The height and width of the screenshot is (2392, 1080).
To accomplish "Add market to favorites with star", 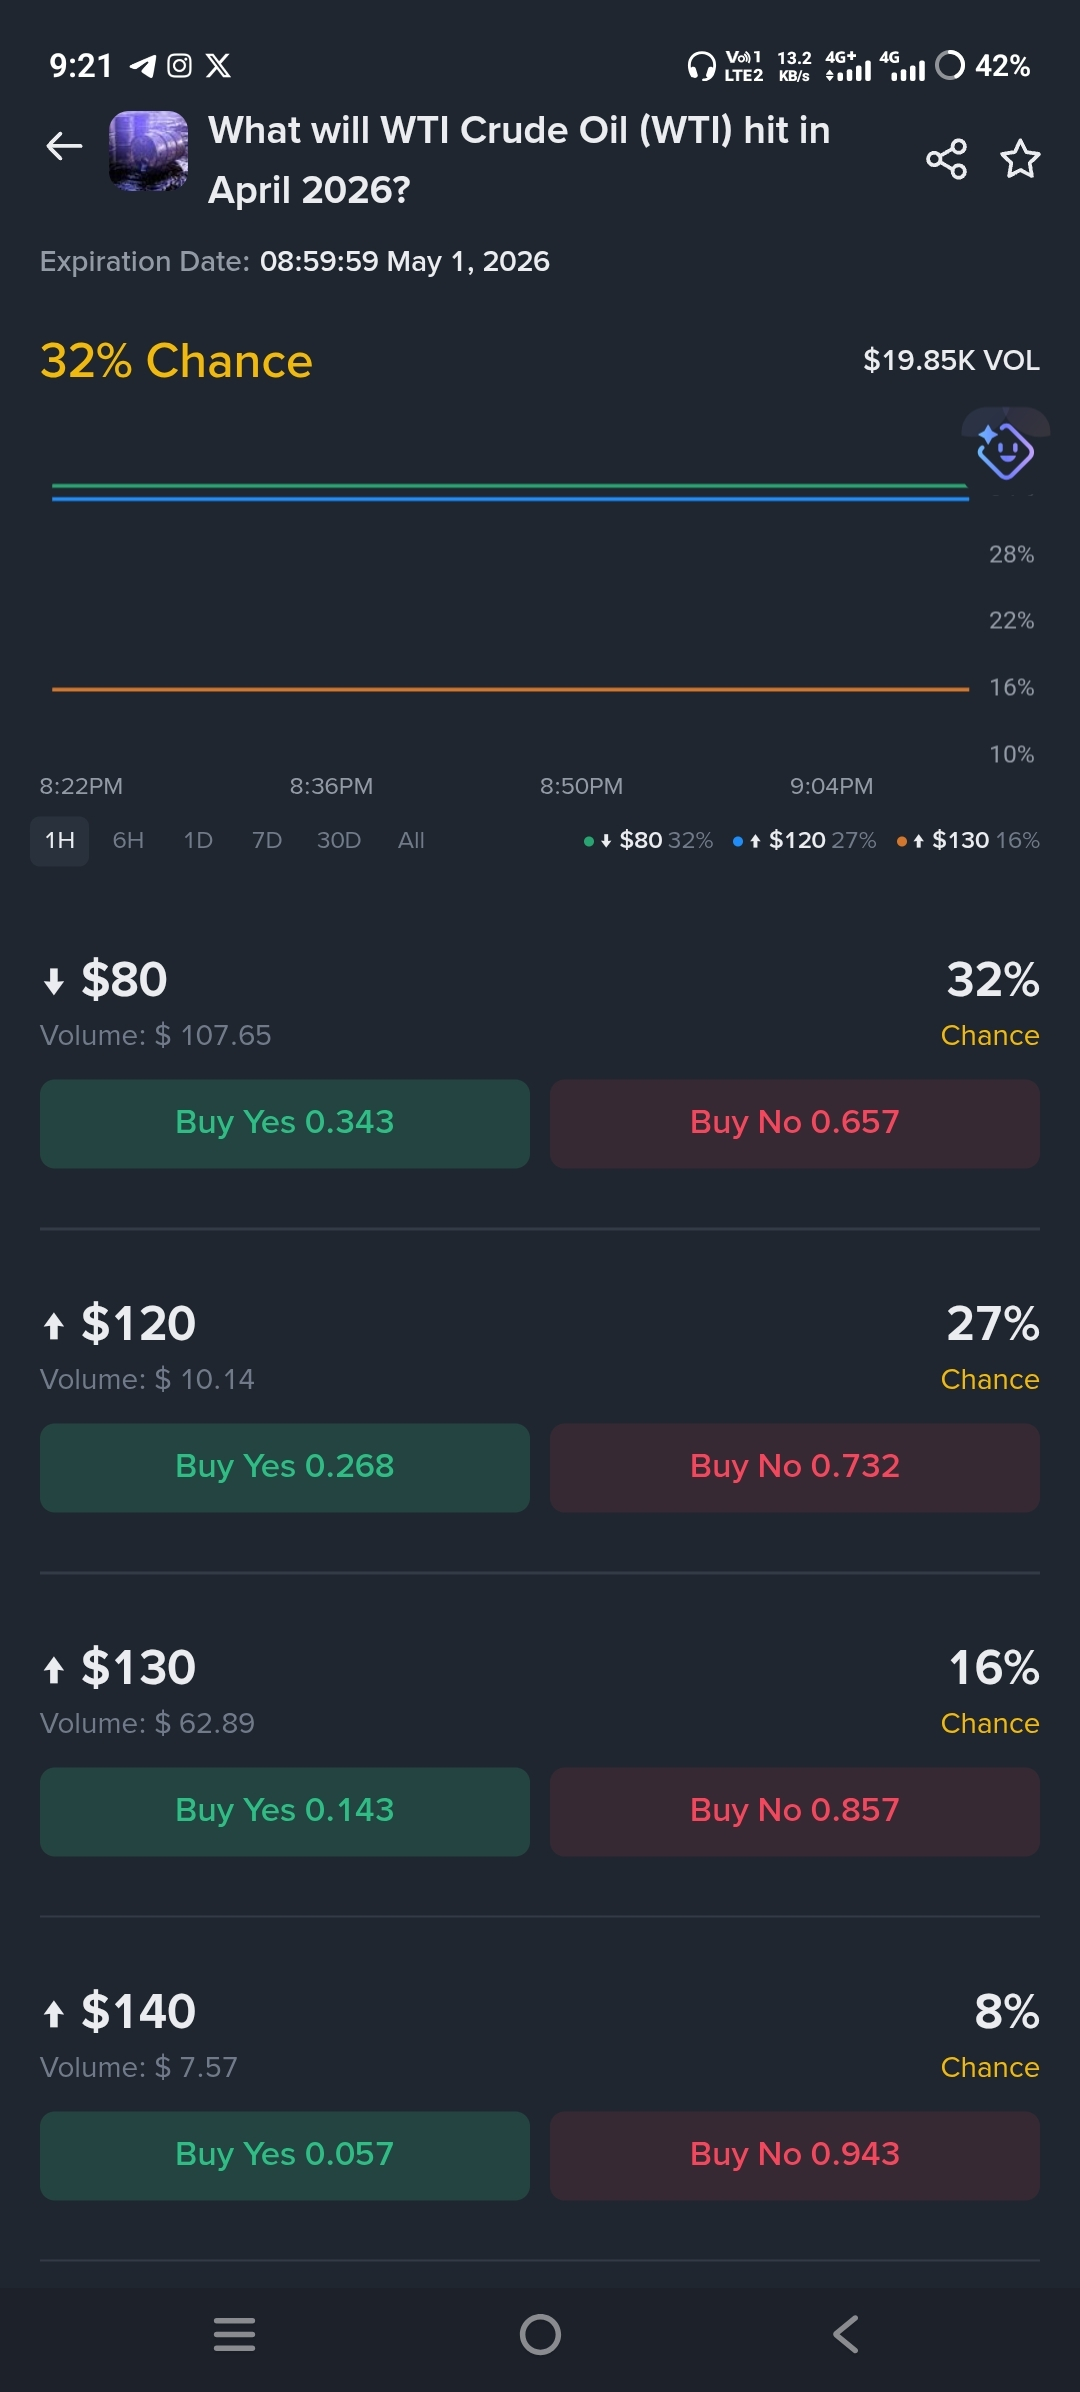I will (x=1020, y=159).
